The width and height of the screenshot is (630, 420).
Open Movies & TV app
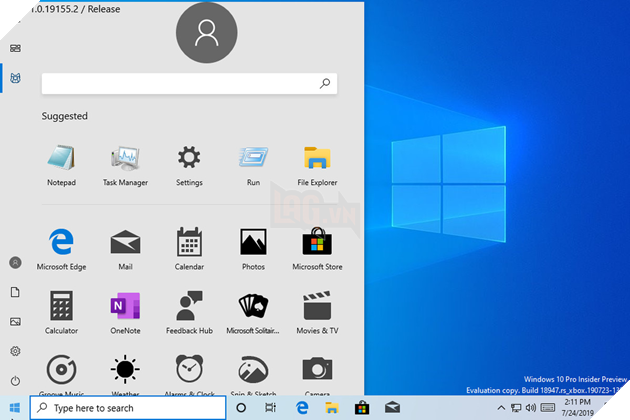[x=317, y=313]
